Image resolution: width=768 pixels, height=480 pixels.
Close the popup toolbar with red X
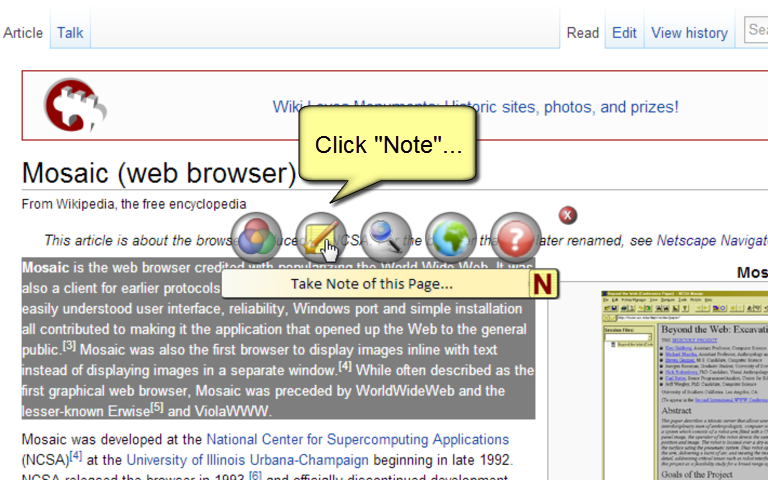(568, 215)
